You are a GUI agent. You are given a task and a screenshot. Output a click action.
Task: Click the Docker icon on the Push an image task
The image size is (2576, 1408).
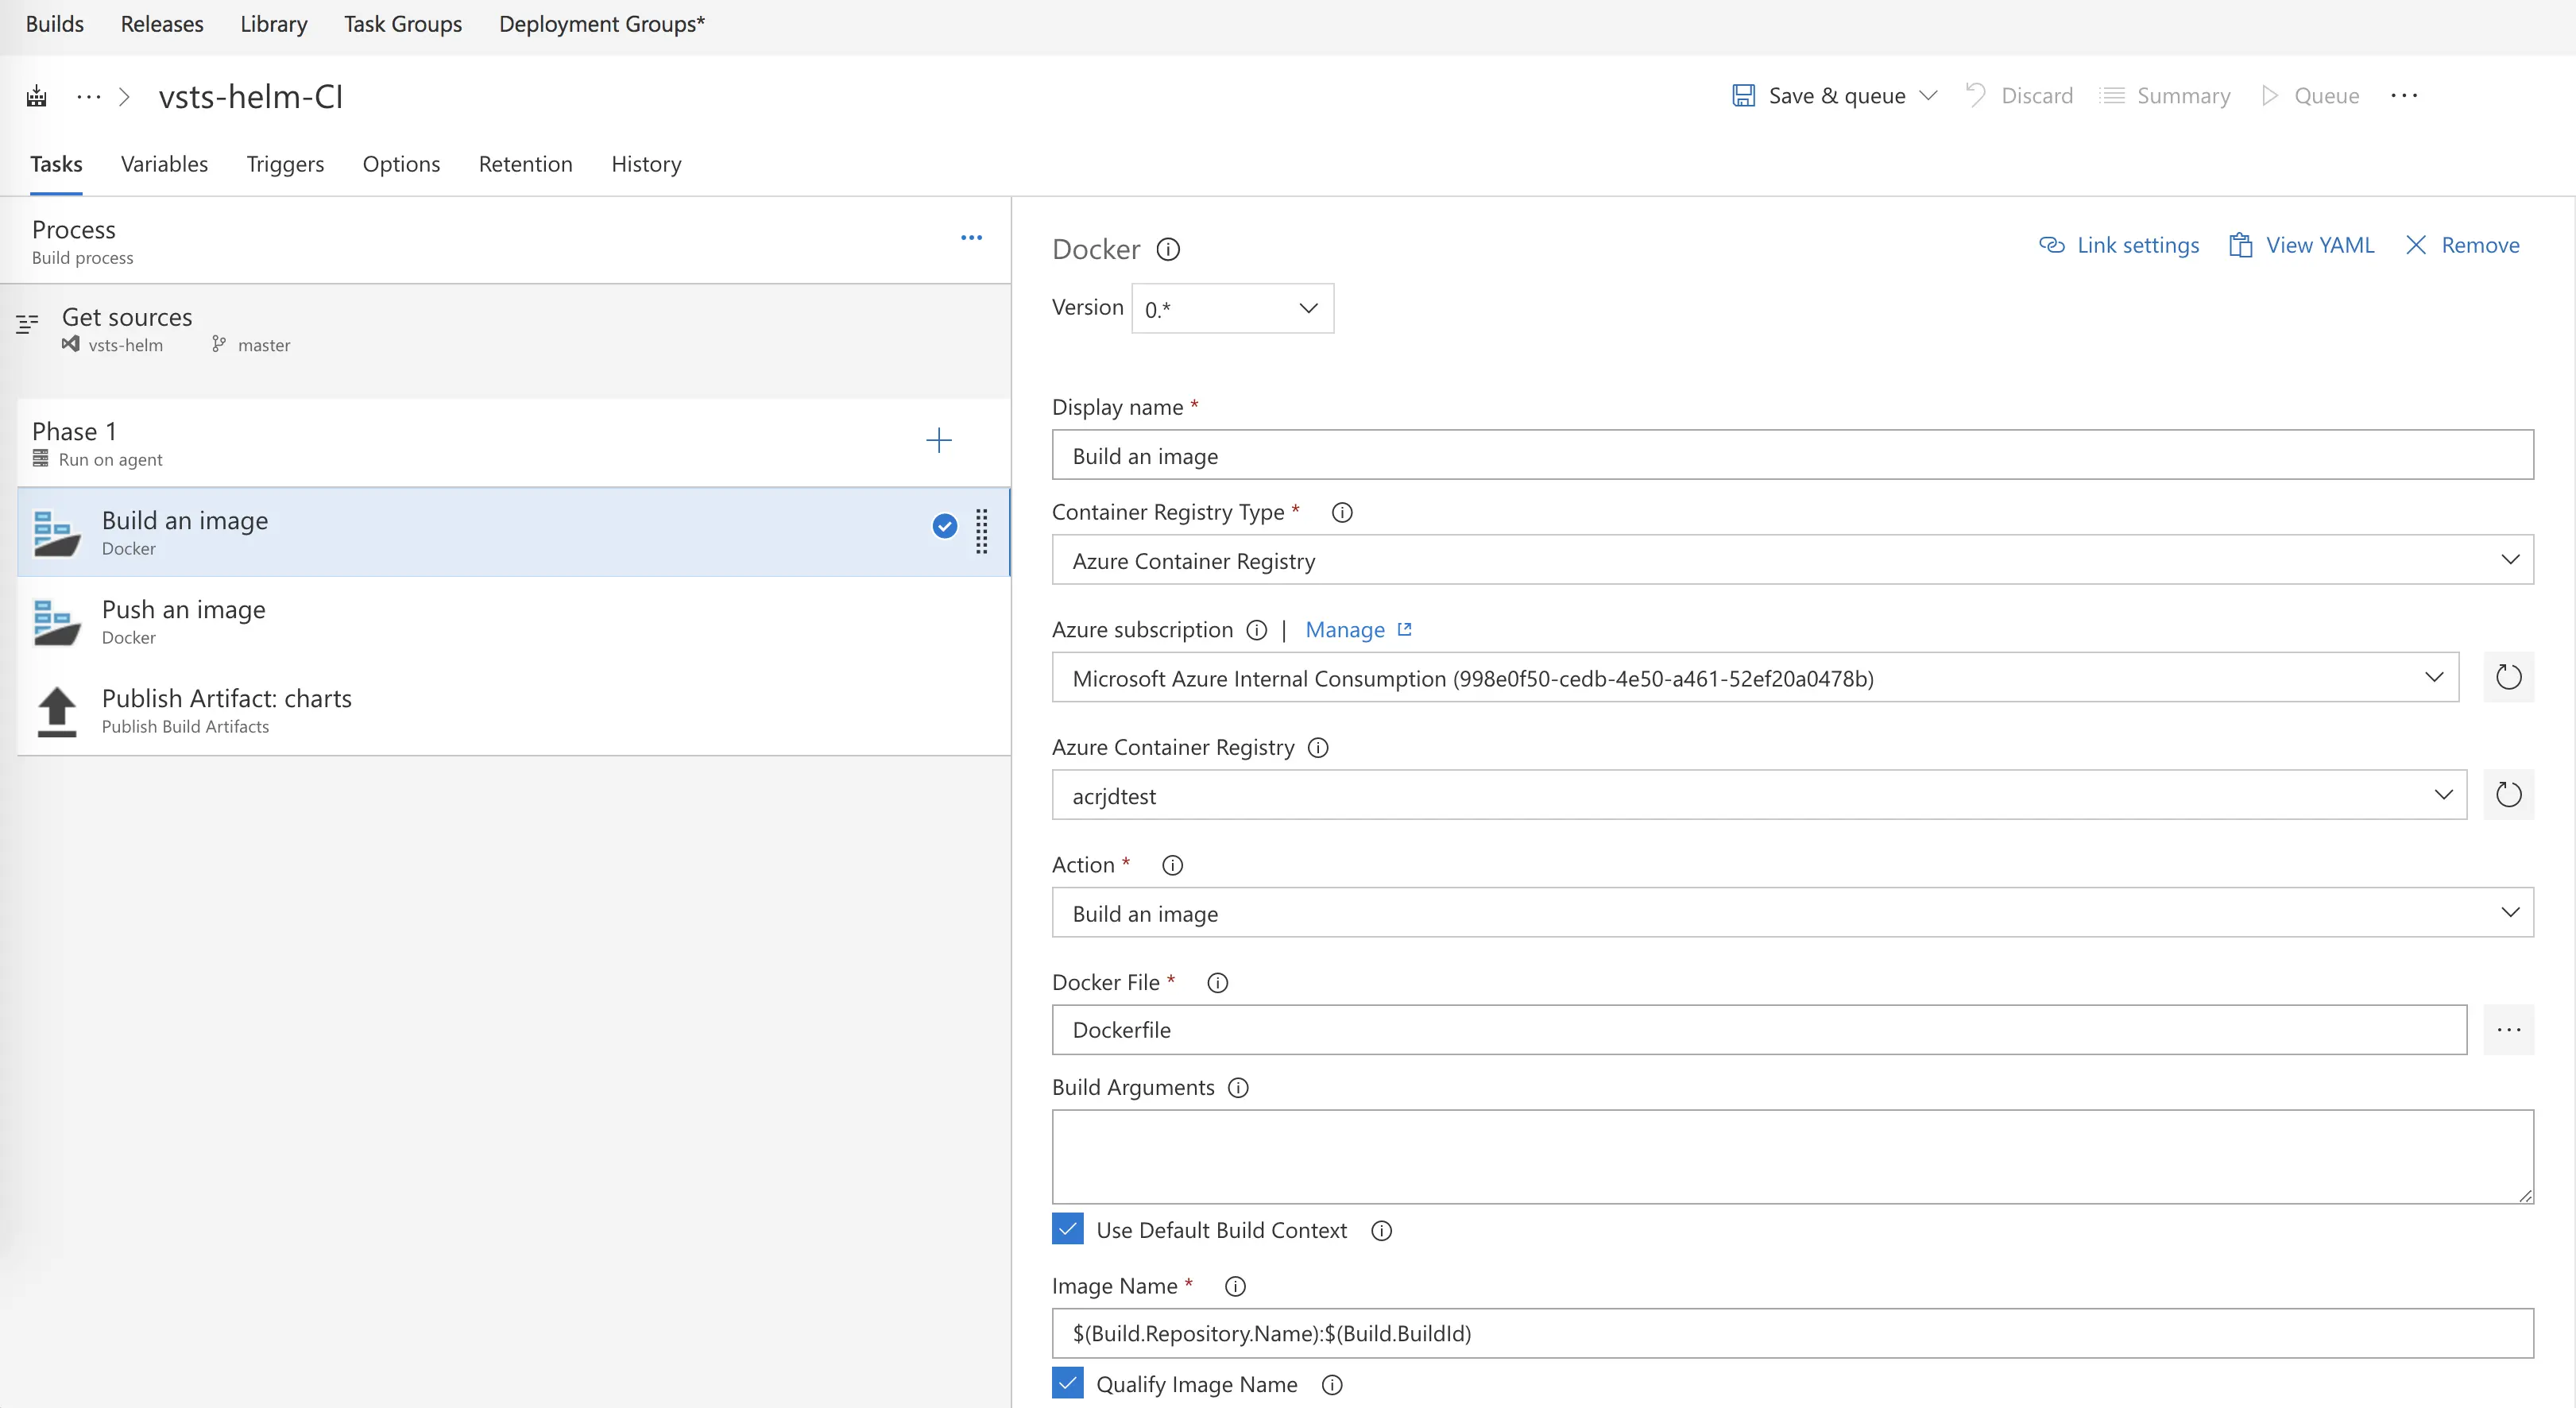(56, 622)
